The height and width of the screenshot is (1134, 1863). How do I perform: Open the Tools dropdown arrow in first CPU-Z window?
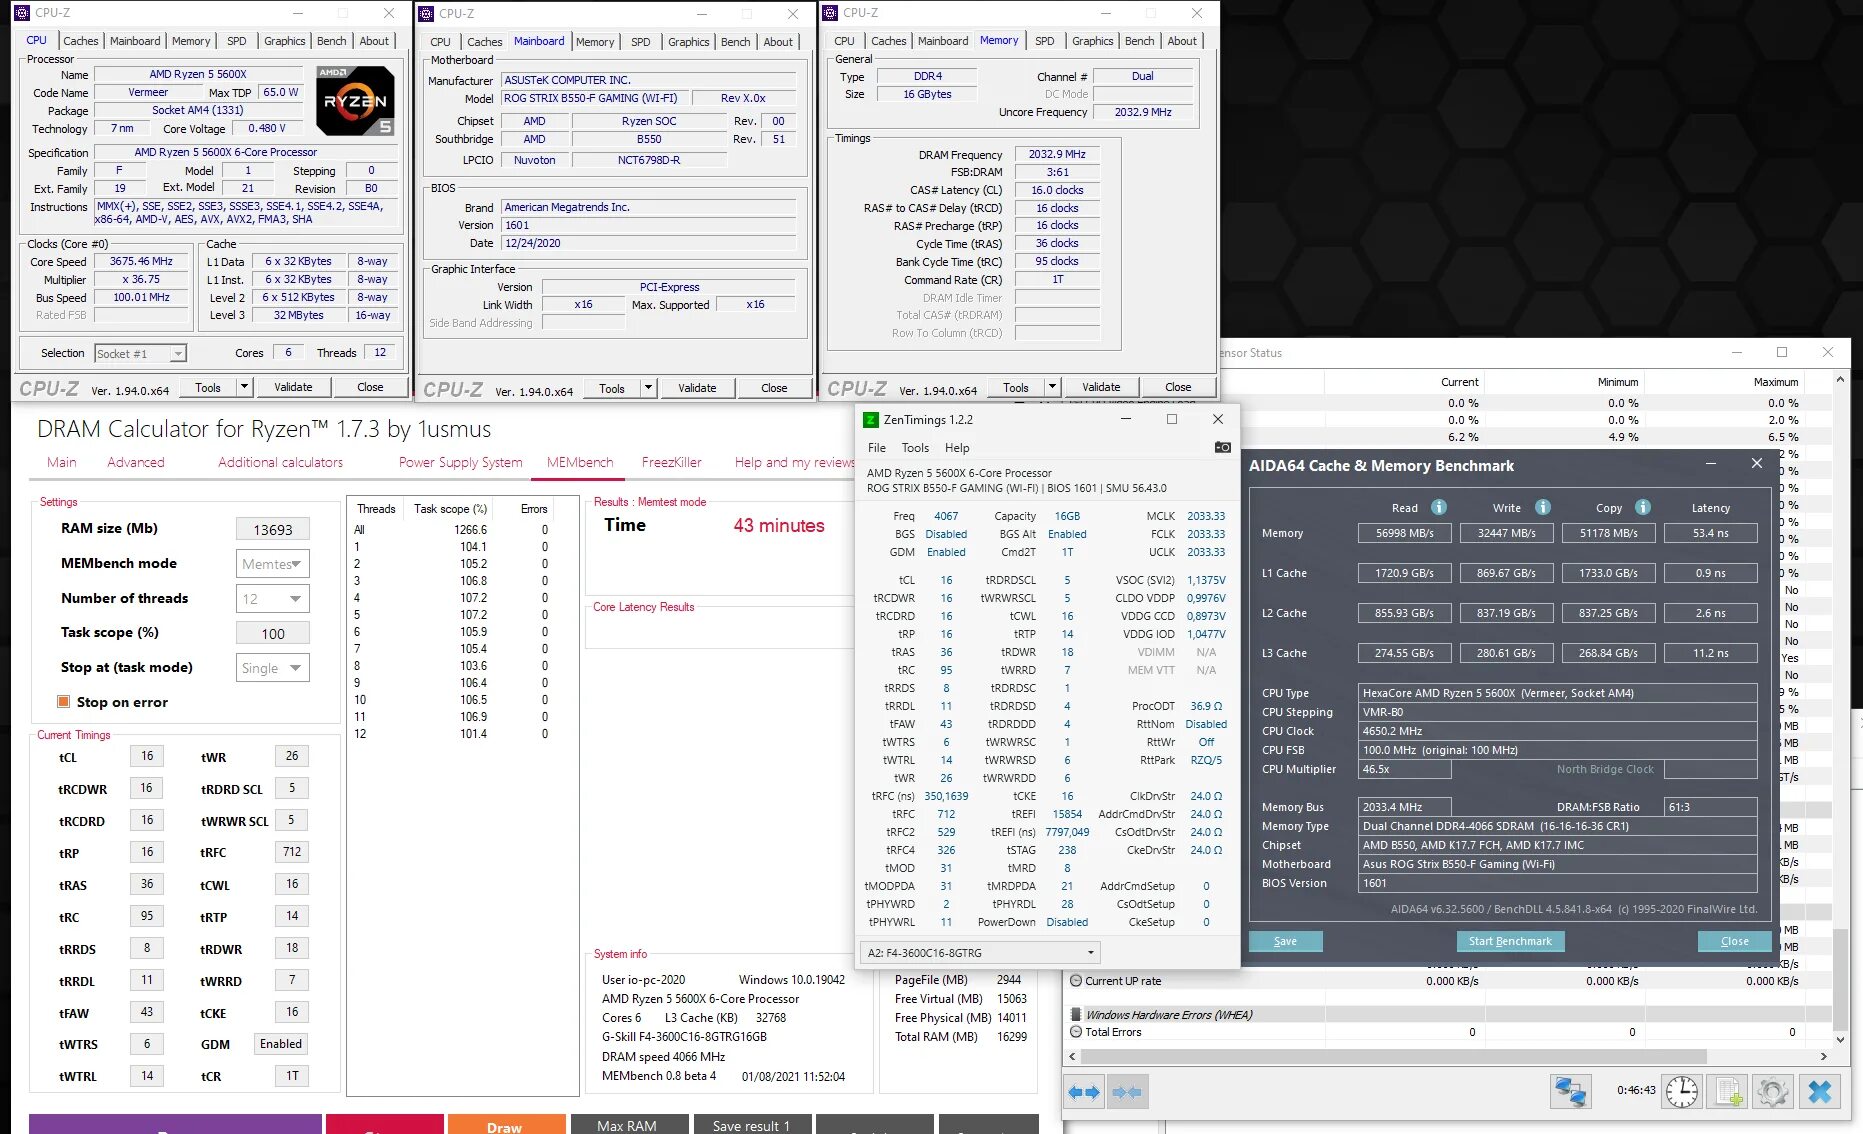coord(244,387)
